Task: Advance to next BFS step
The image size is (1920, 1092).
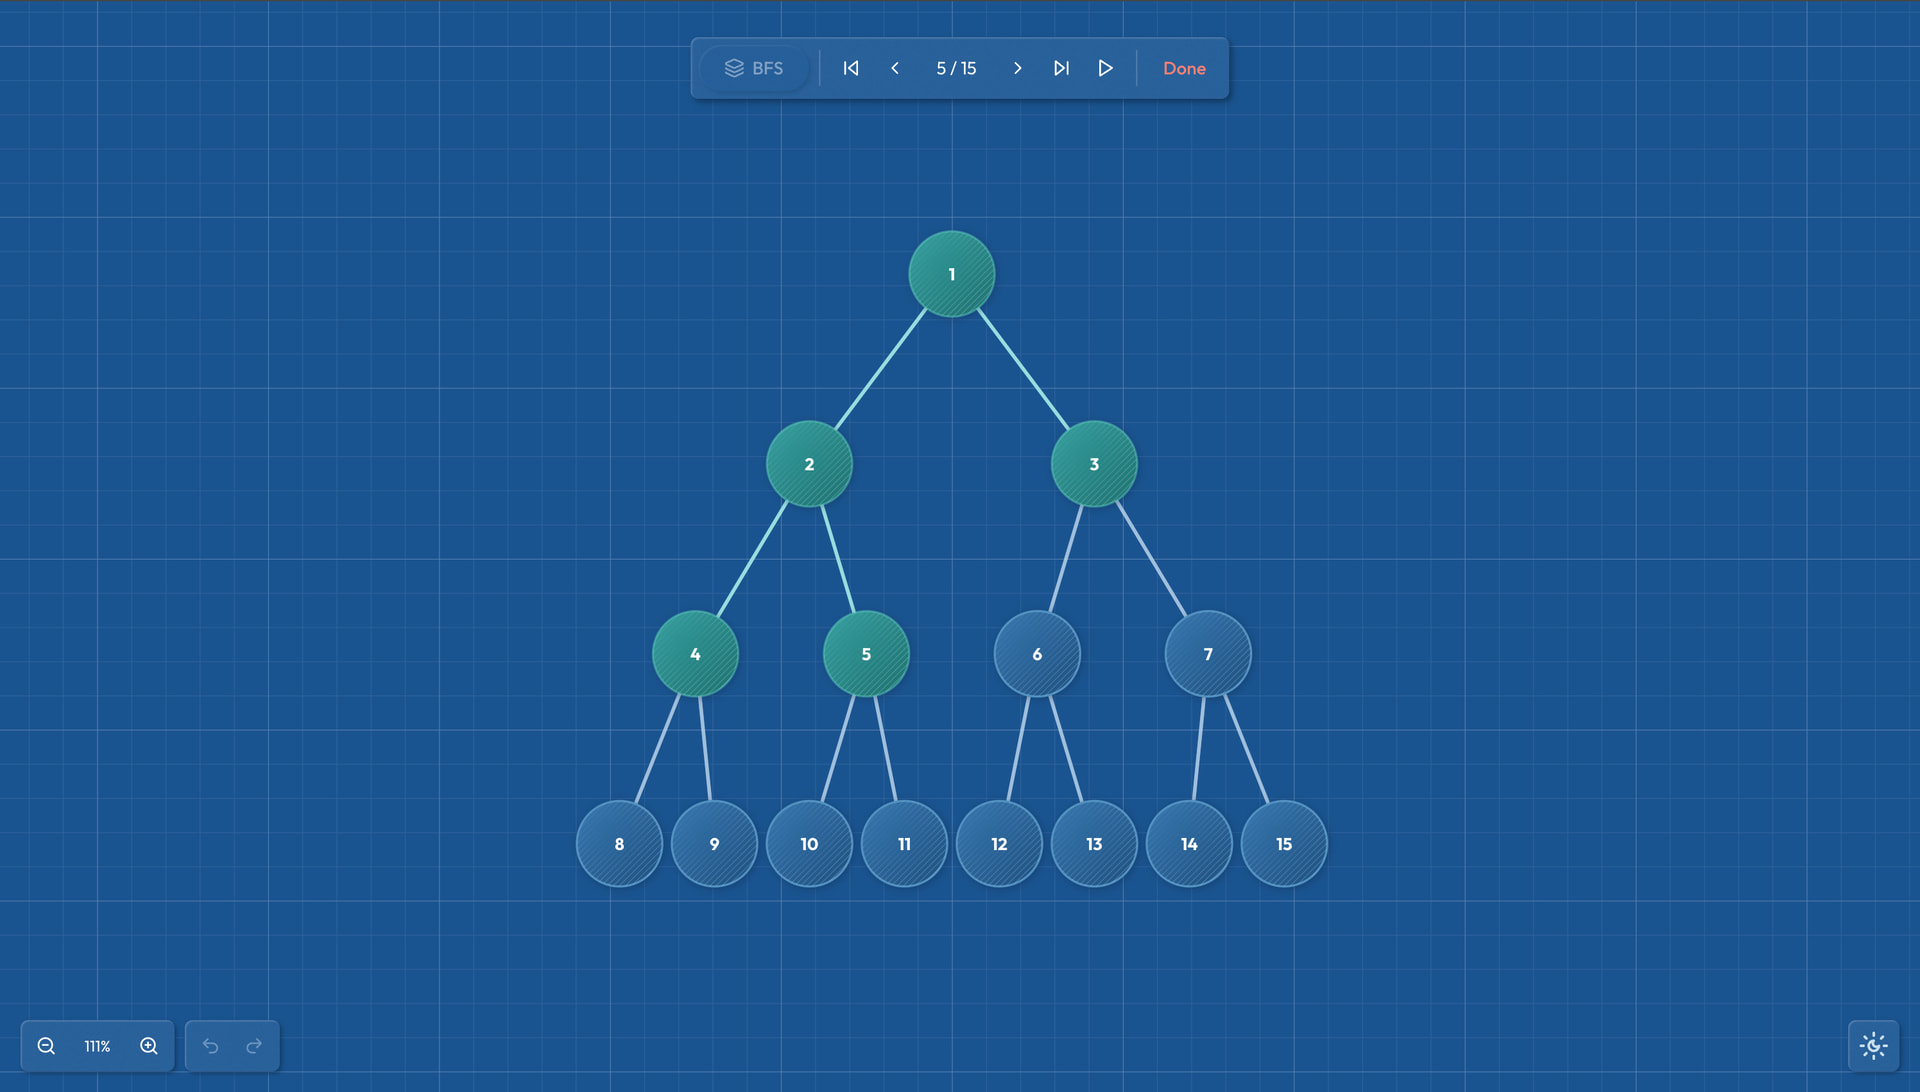Action: 1017,68
